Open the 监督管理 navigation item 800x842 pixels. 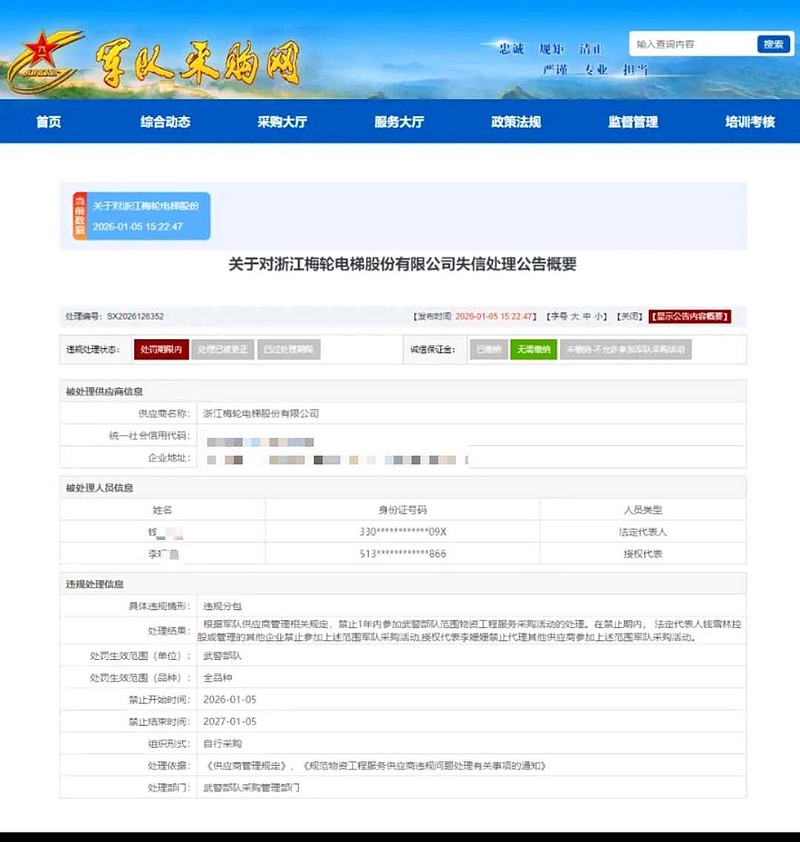(x=633, y=122)
